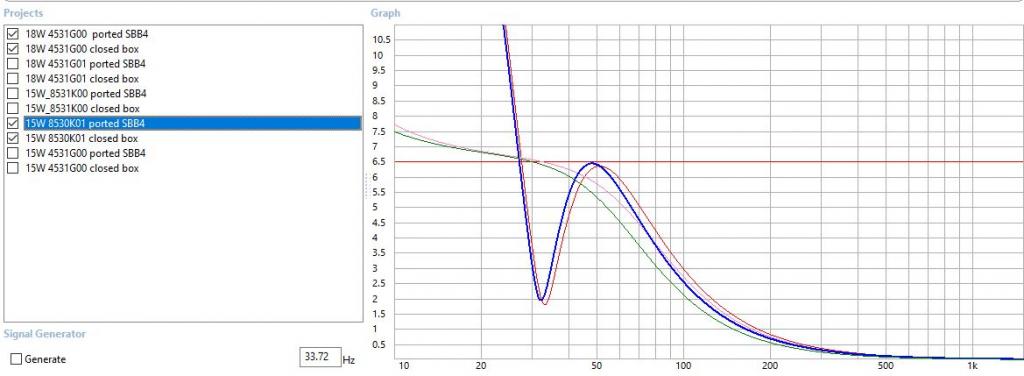
Task: Uncheck 18W 4531G00 ported SBB4 checkbox
Action: click(12, 34)
